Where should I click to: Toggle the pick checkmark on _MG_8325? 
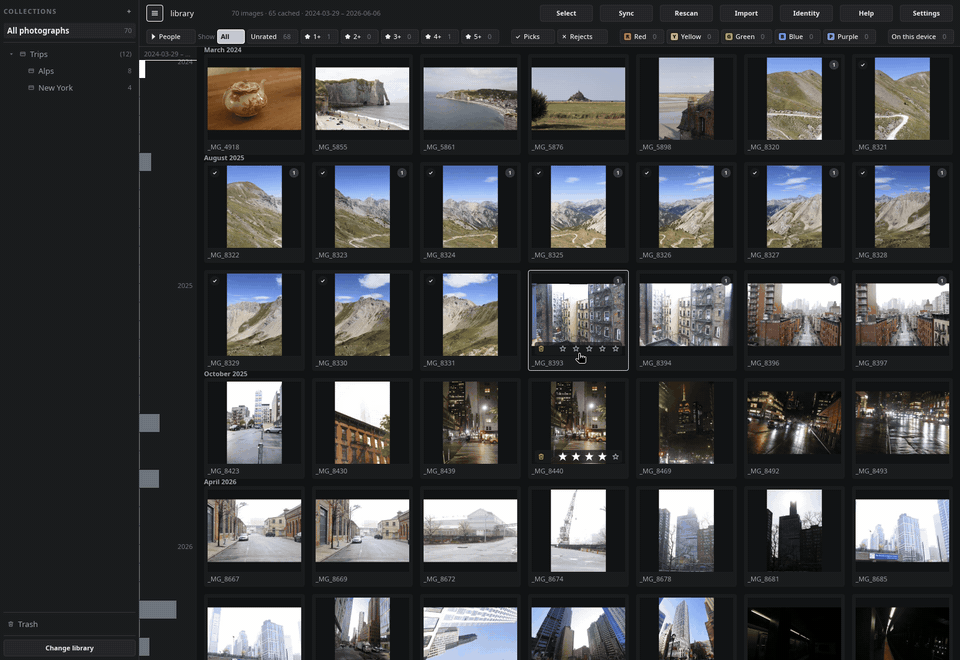(539, 173)
